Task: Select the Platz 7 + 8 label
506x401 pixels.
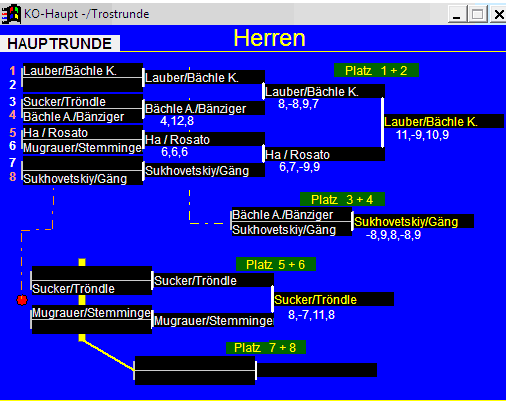Action: [266, 347]
